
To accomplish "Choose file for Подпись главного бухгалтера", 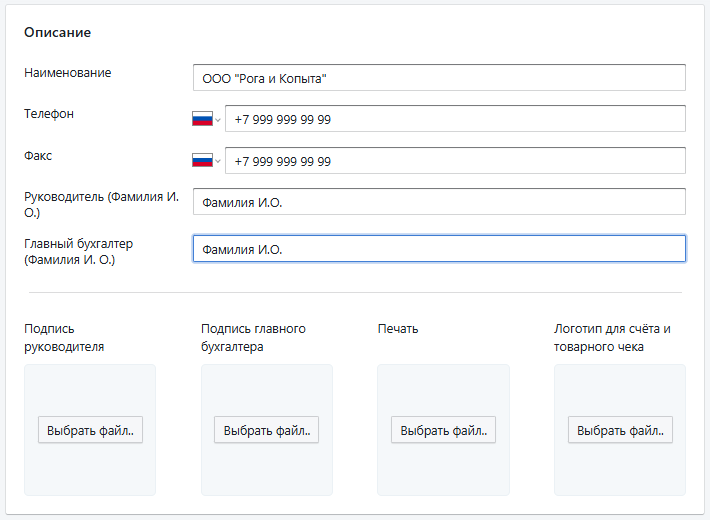I will 267,430.
